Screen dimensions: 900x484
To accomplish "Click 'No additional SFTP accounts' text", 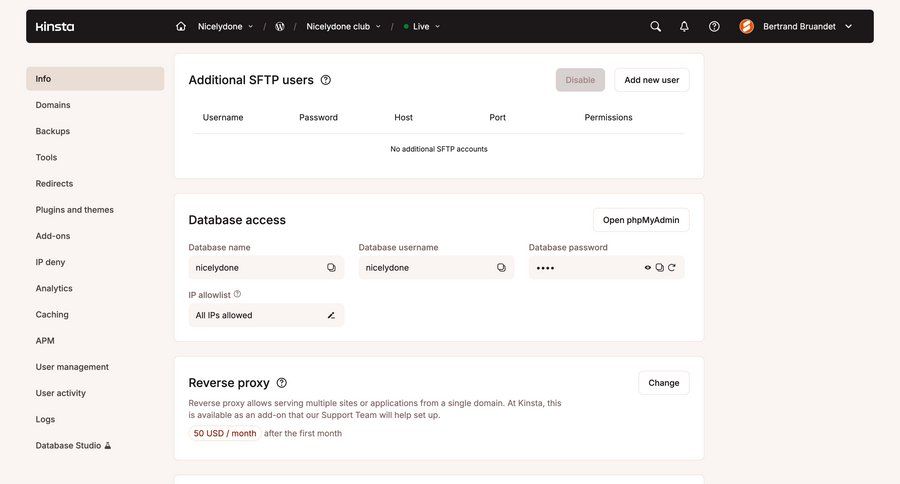I will [439, 149].
